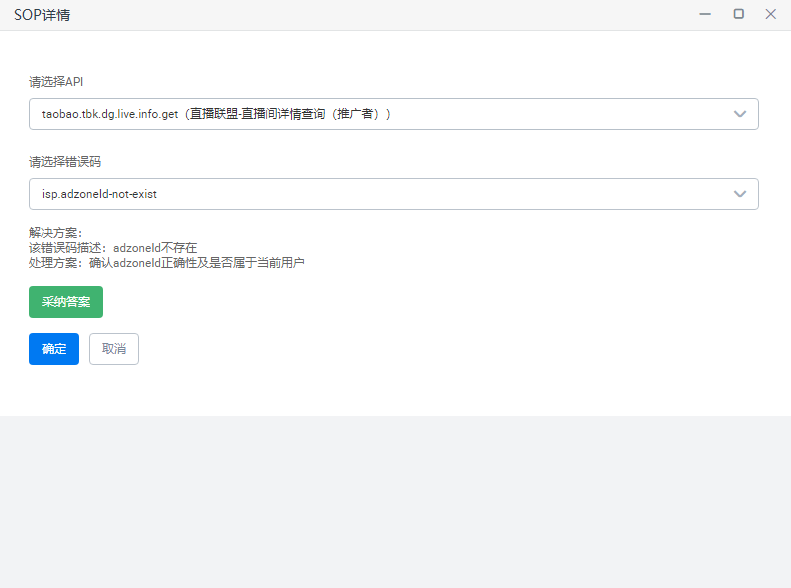This screenshot has height=588, width=791.
Task: Confirm with the blue 确定 button
Action: click(54, 348)
